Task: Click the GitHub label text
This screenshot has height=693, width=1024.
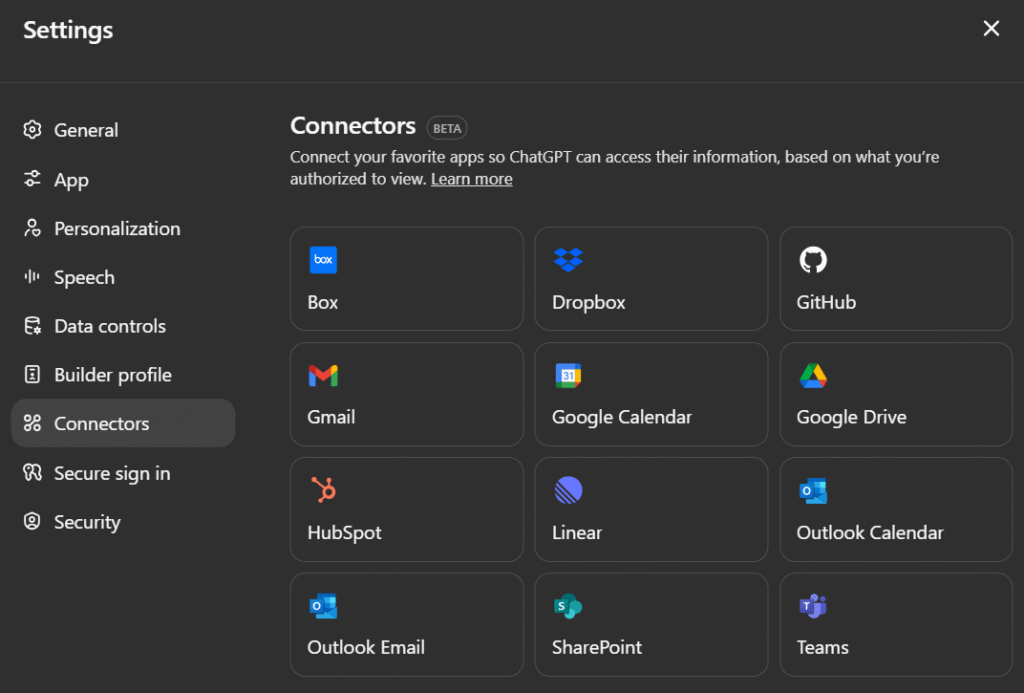Action: [826, 302]
